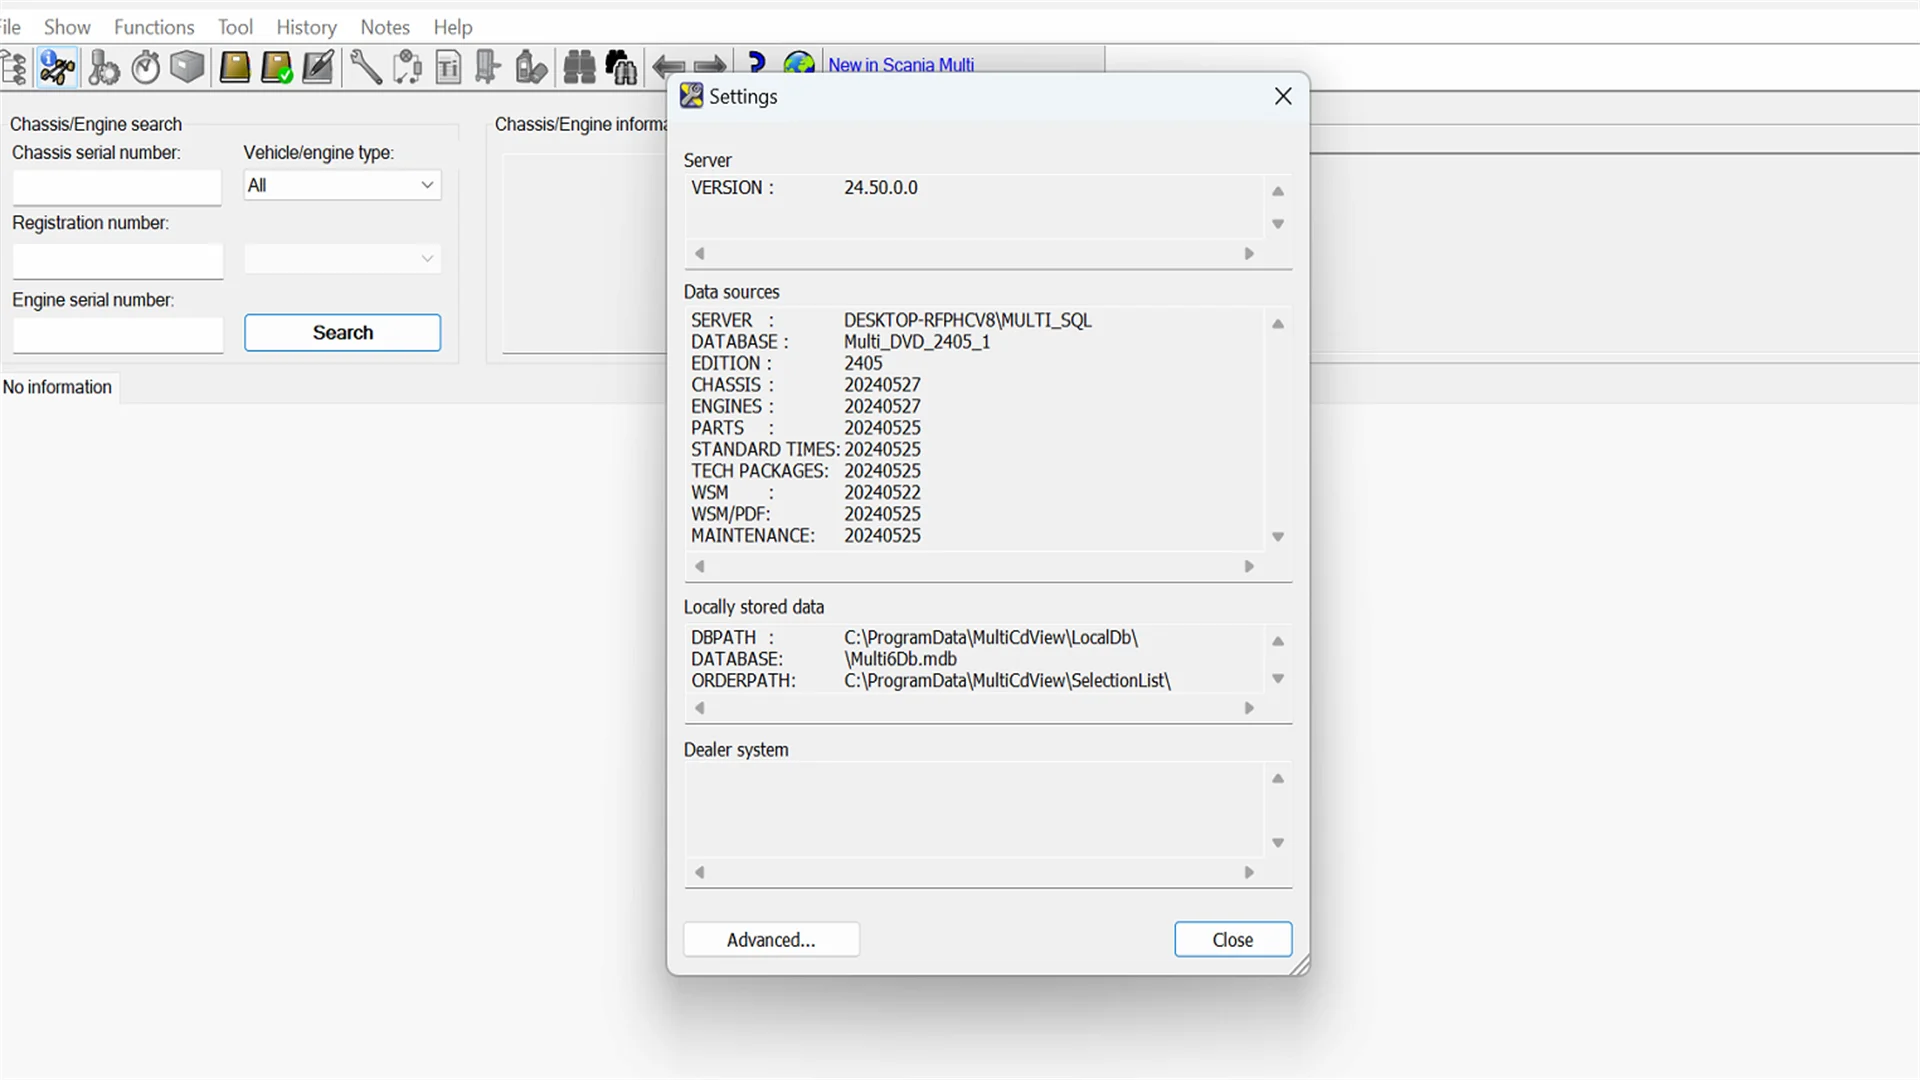Click Locally stored data scroll up arrow

pos(1278,641)
